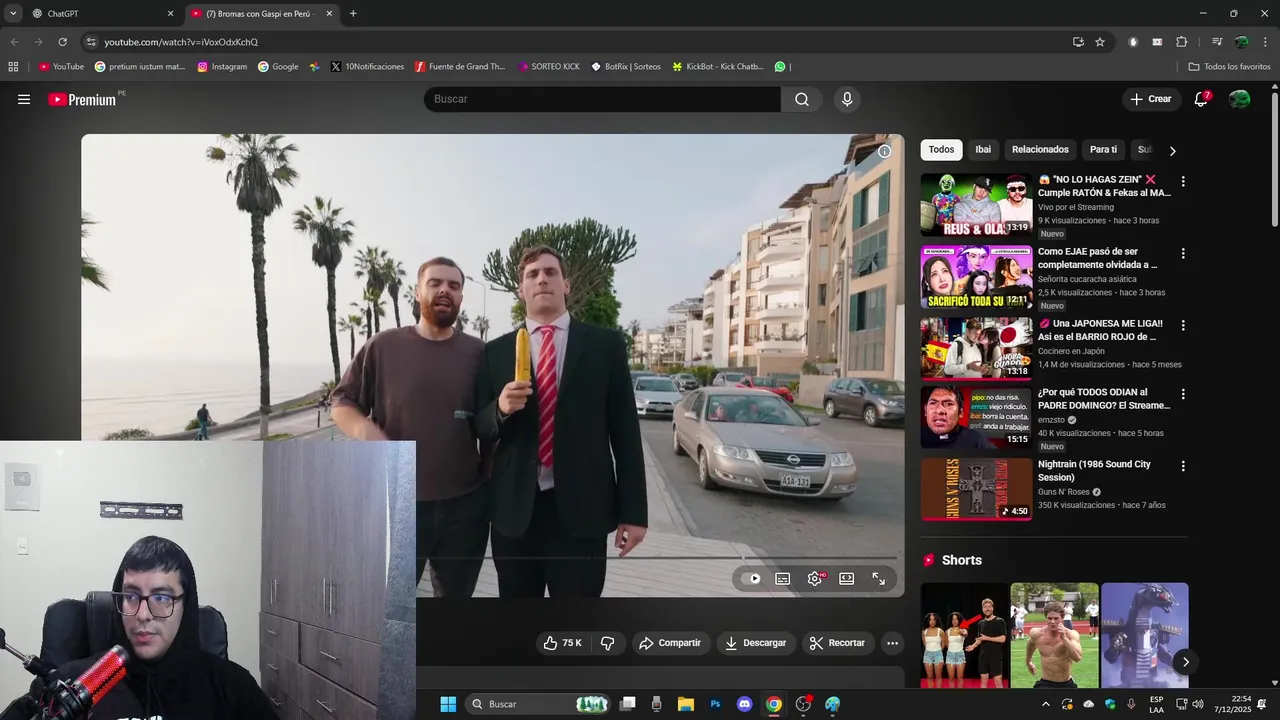Focus the YouTube Buscar search field

pos(602,99)
